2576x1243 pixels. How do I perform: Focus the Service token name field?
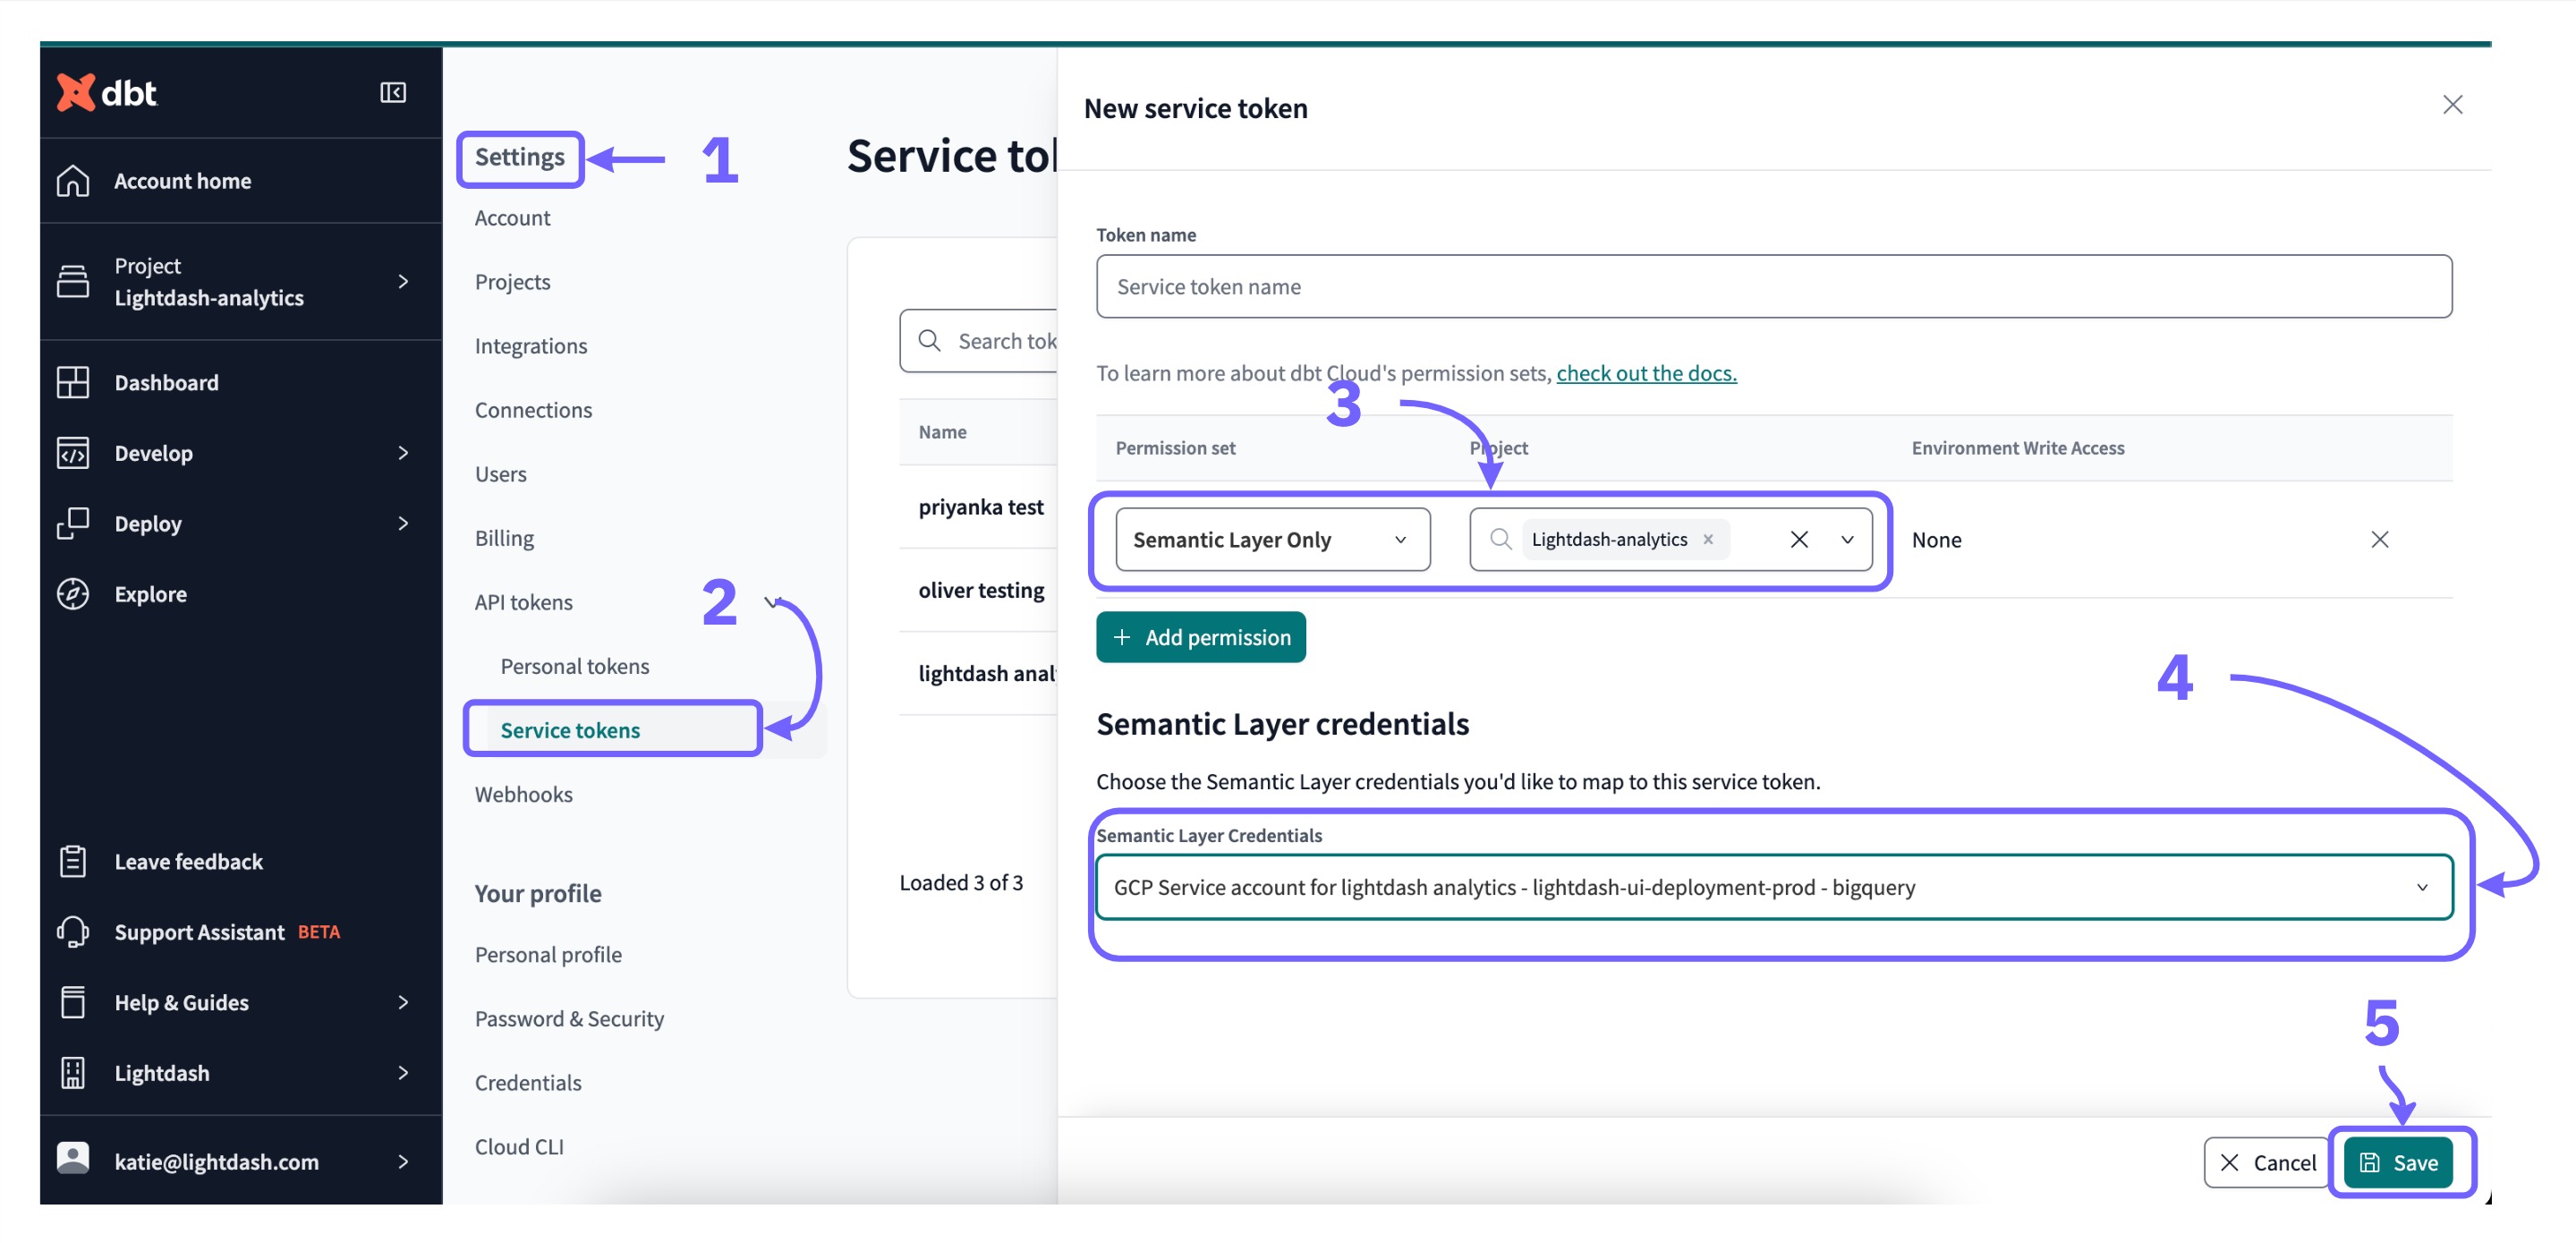pos(1774,286)
